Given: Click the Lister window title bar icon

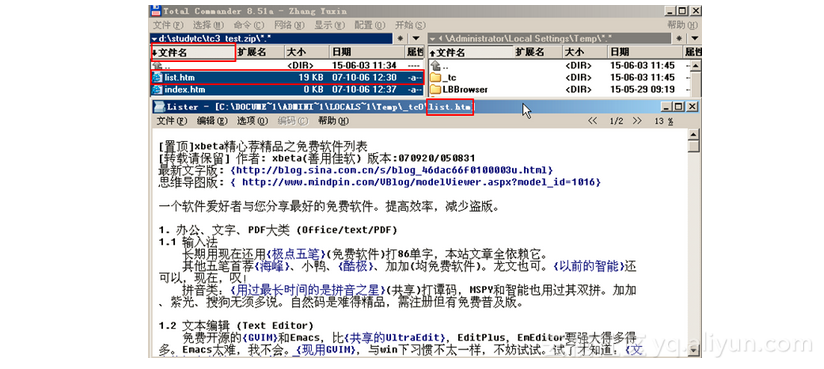Looking at the screenshot, I should click(158, 107).
